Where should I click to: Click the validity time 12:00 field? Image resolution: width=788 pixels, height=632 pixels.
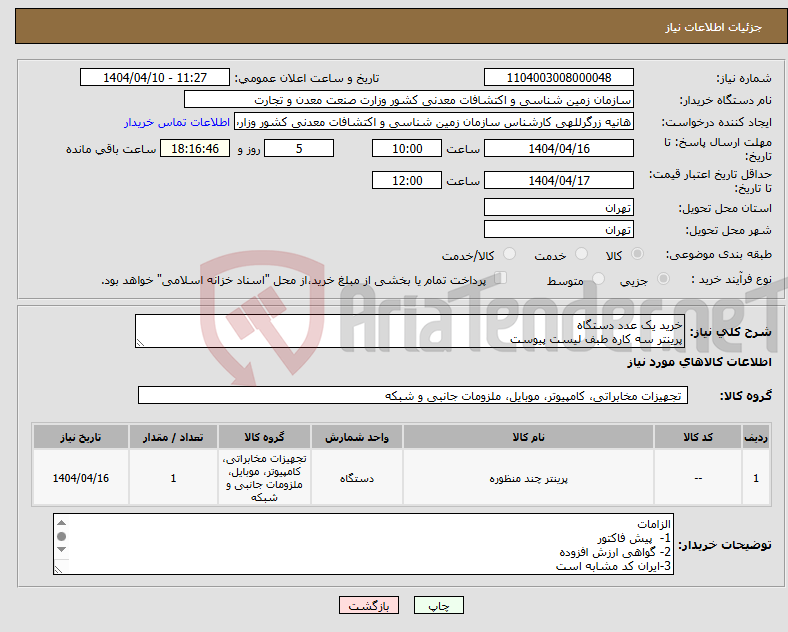coord(407,180)
